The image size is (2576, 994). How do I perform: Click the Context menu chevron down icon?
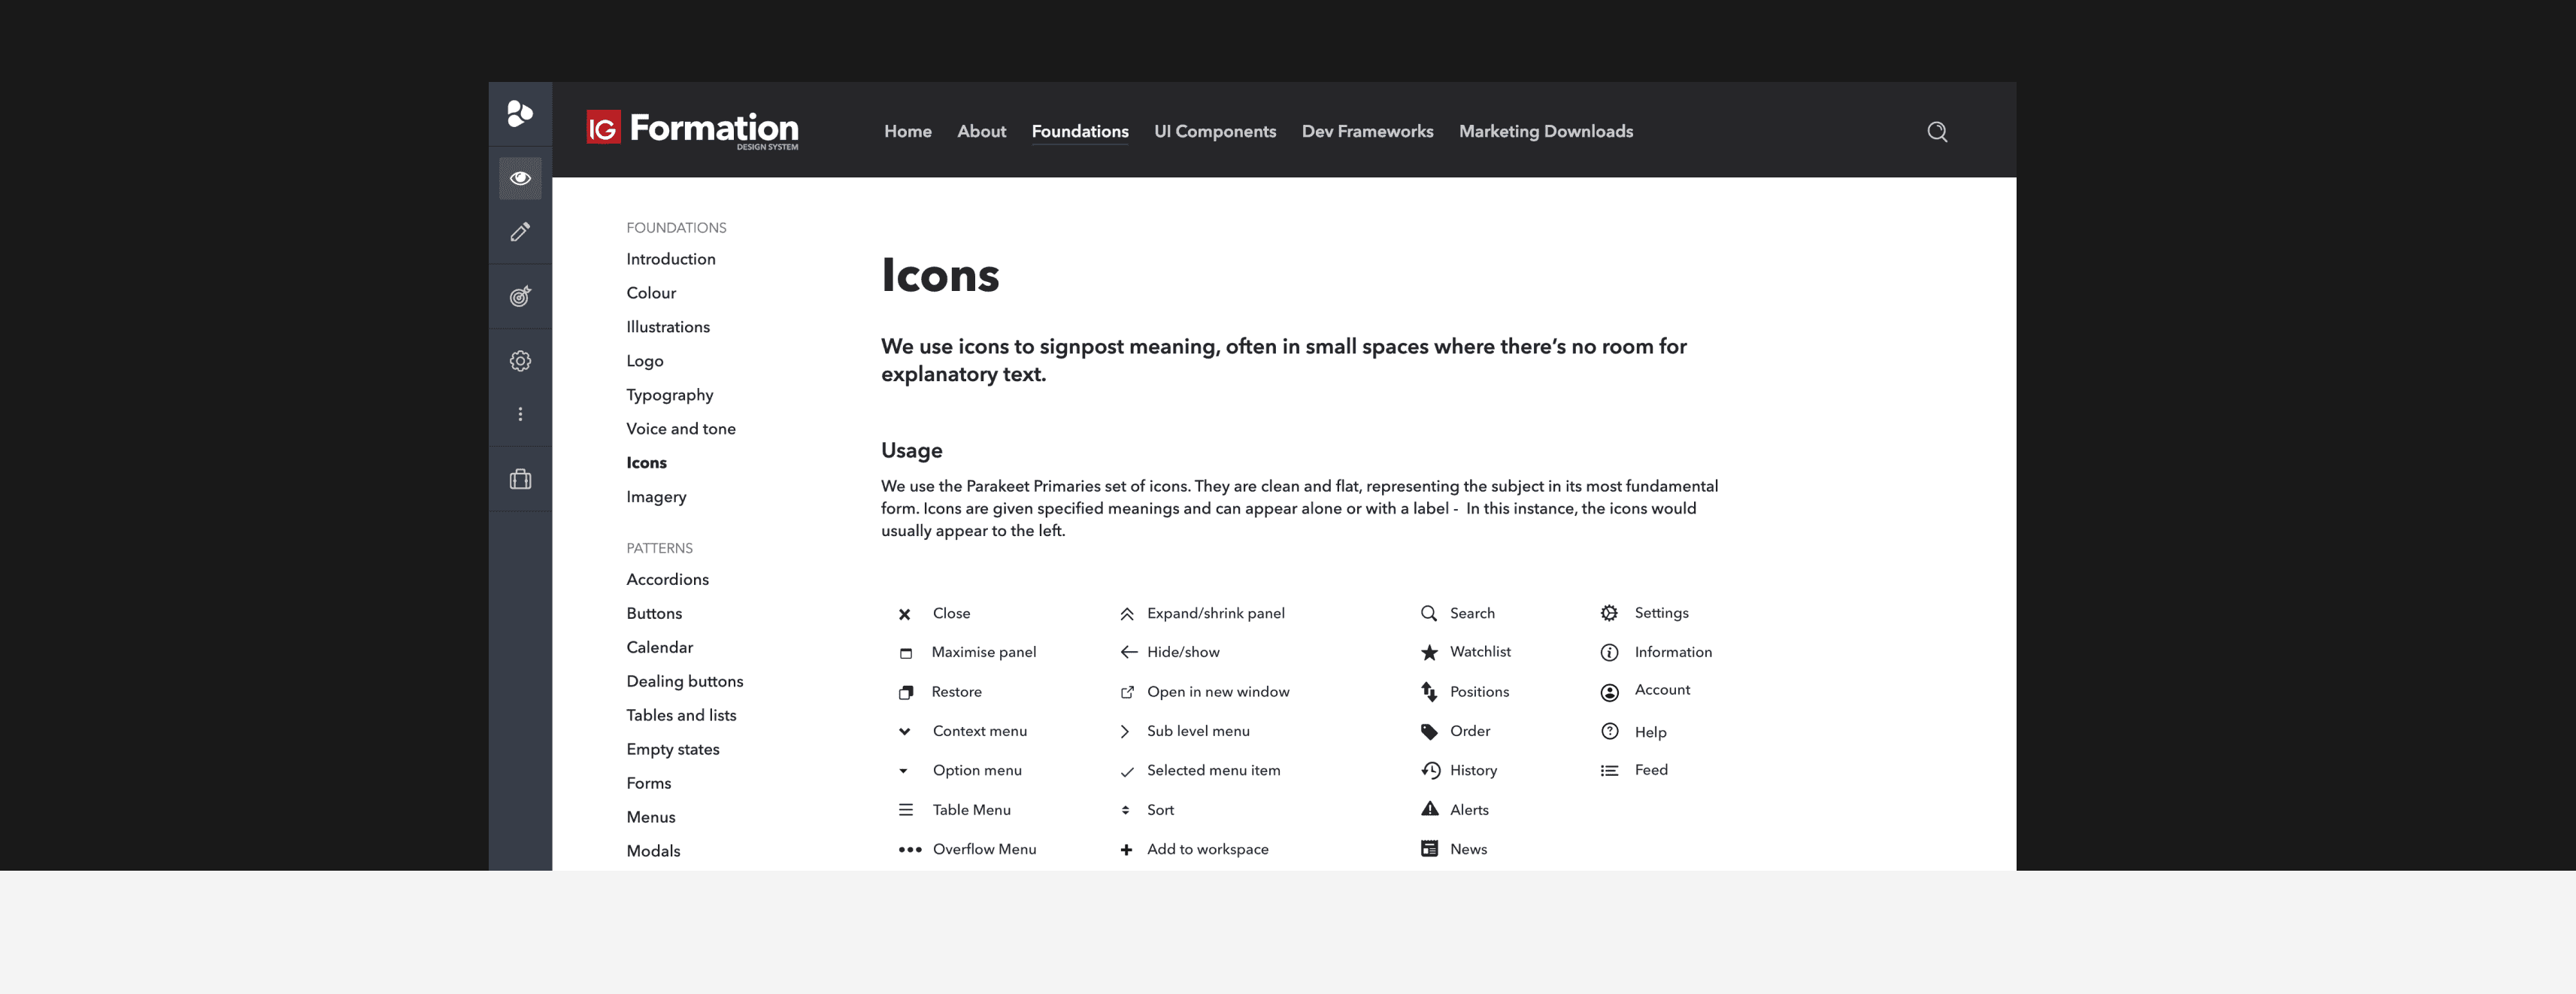(x=904, y=731)
